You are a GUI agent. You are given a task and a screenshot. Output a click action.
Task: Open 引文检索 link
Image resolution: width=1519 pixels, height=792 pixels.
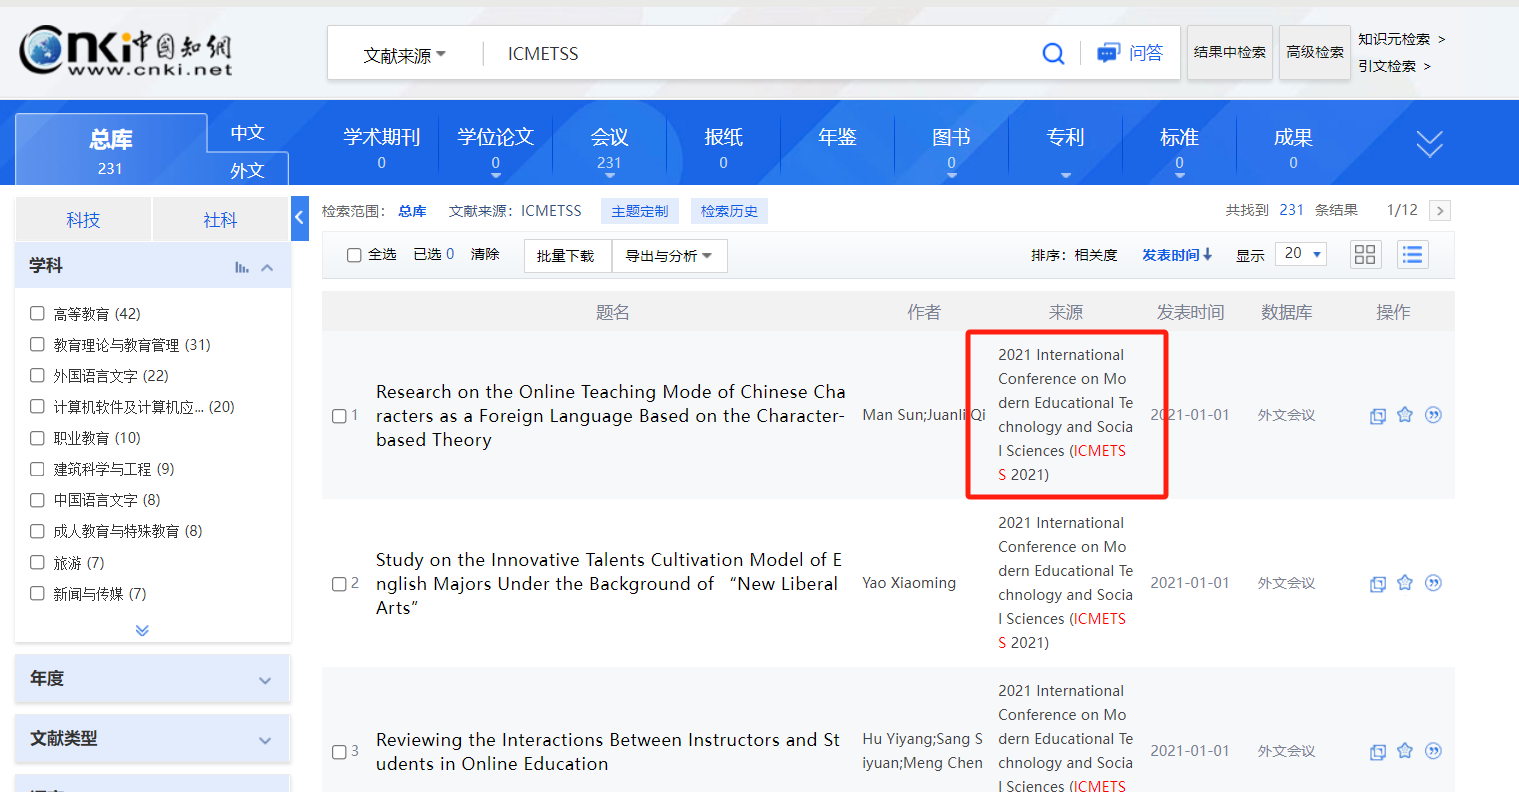[x=1394, y=66]
